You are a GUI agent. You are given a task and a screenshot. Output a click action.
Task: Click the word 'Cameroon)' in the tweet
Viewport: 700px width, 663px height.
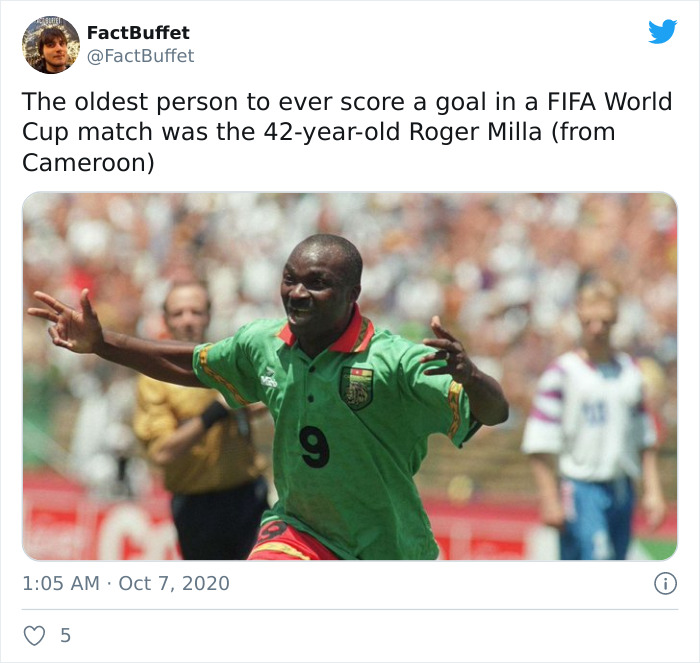click(88, 162)
